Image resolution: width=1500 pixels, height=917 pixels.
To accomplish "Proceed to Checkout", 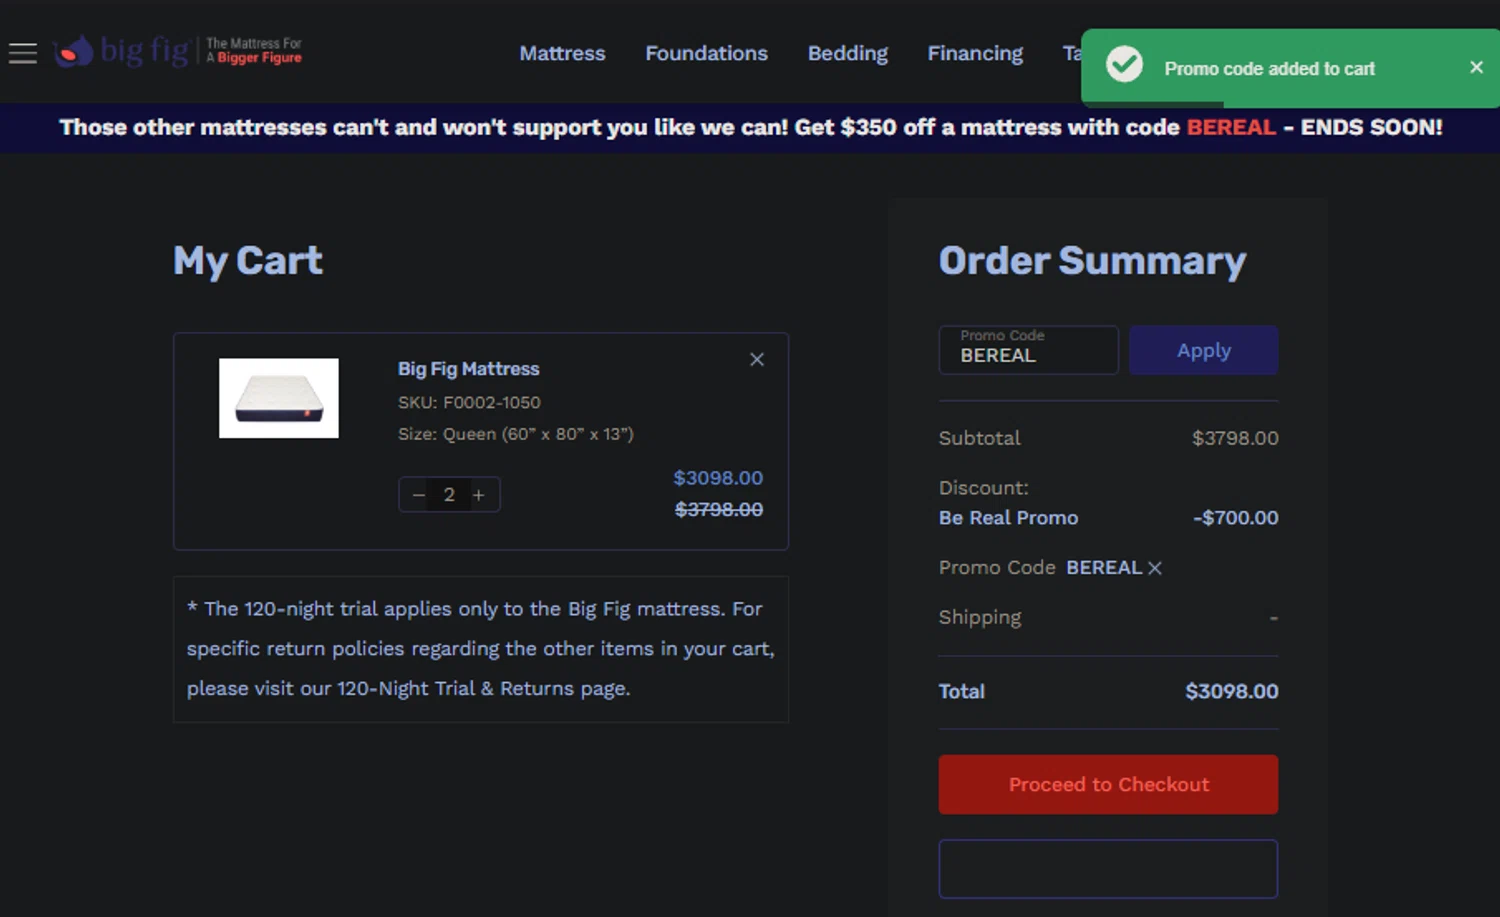I will tap(1108, 784).
